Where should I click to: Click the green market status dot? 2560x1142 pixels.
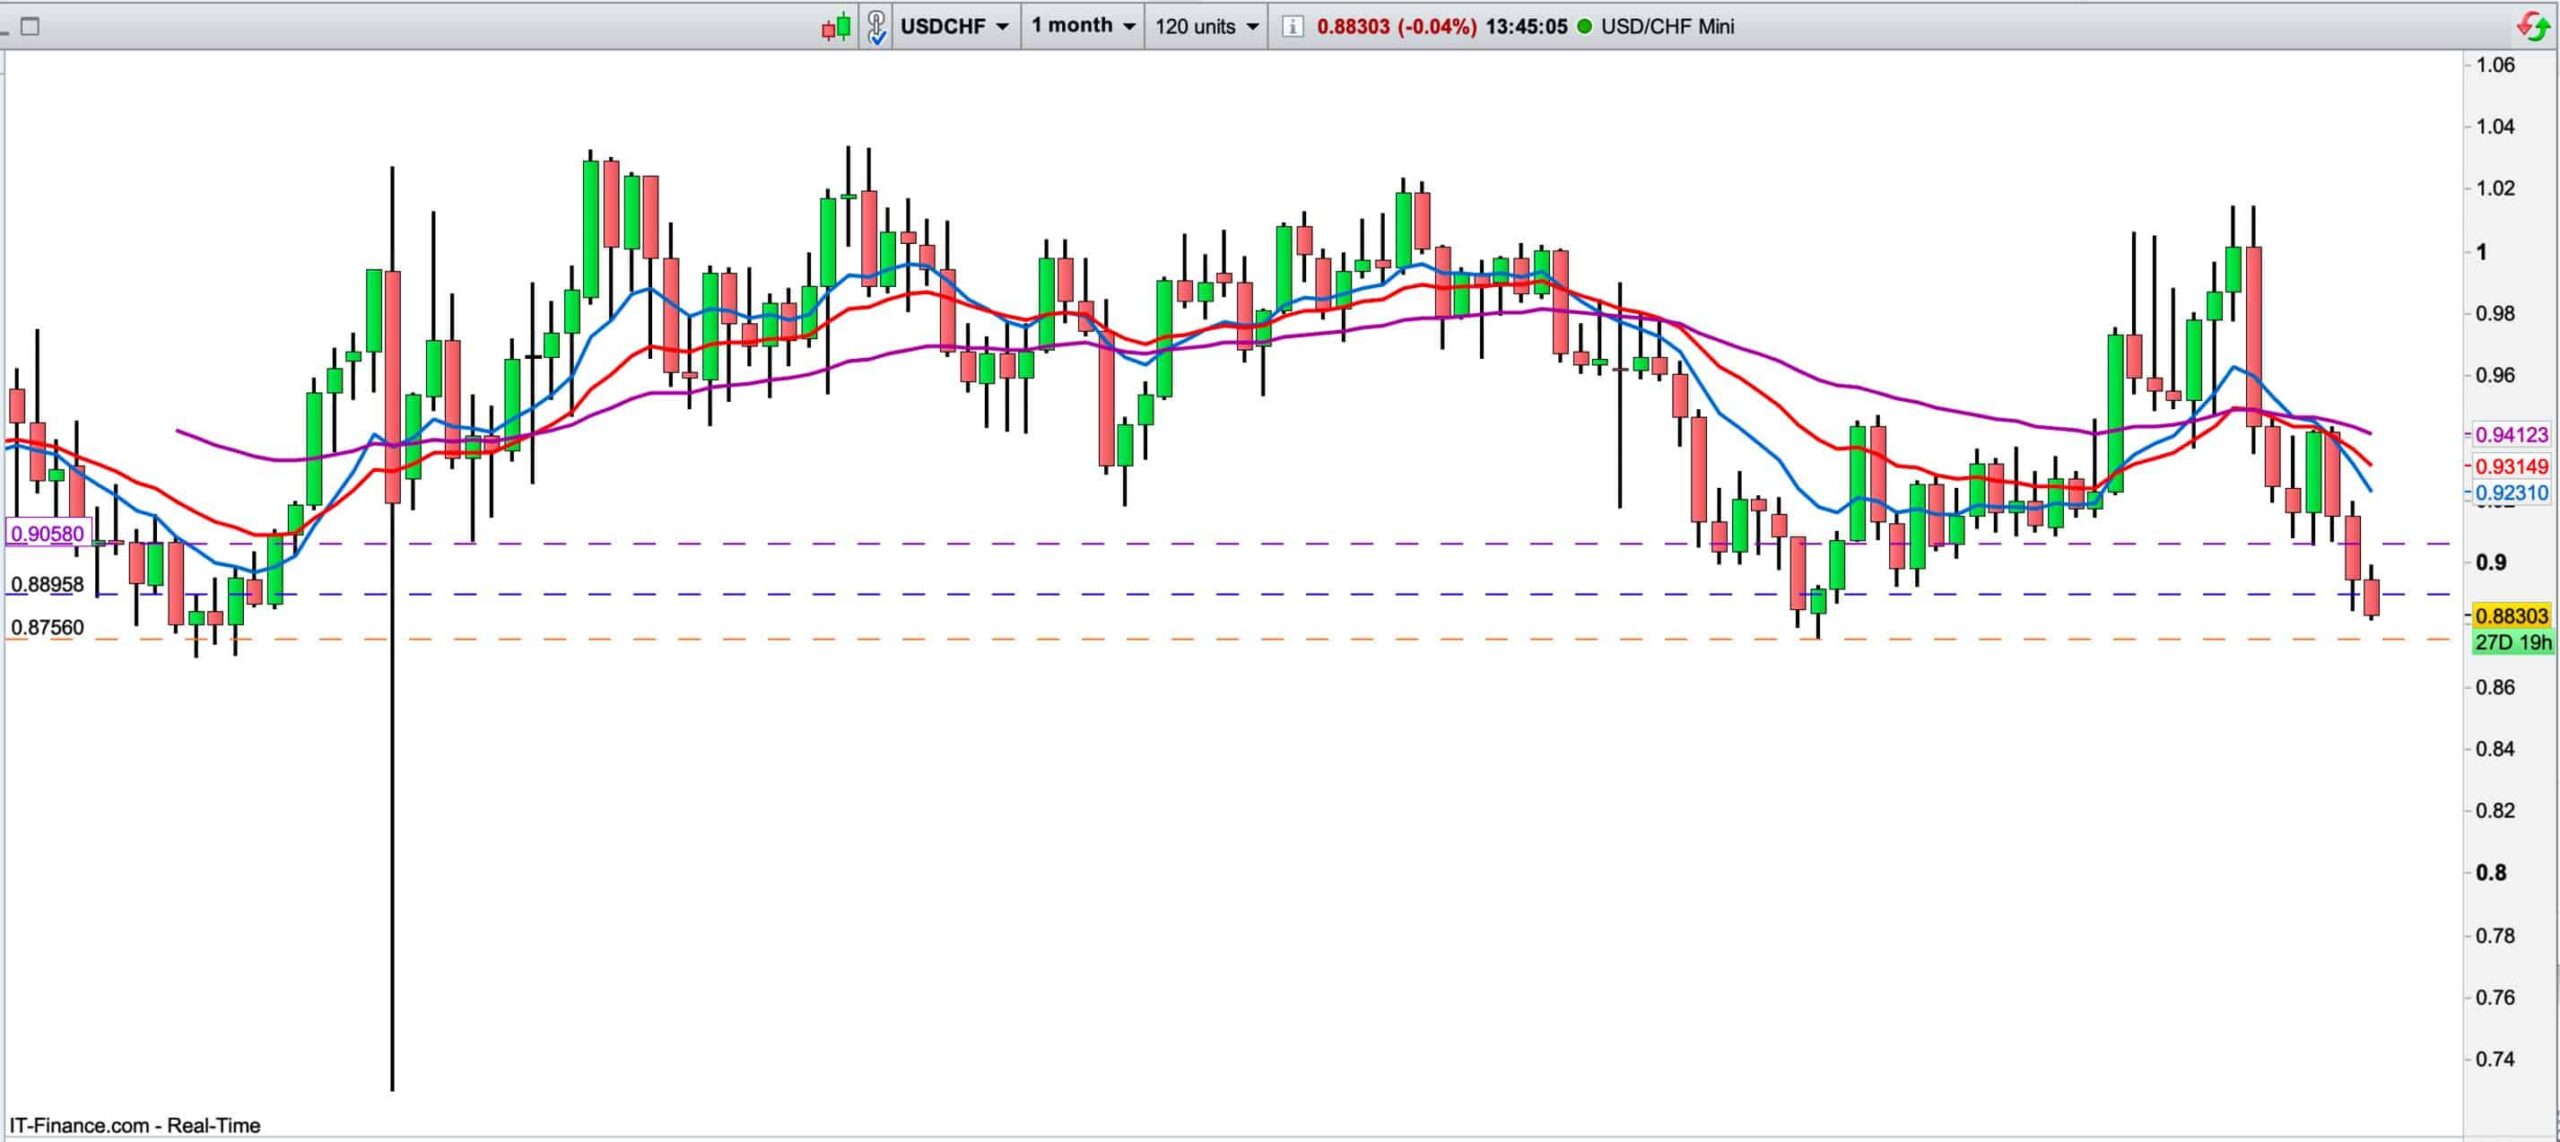point(1584,26)
